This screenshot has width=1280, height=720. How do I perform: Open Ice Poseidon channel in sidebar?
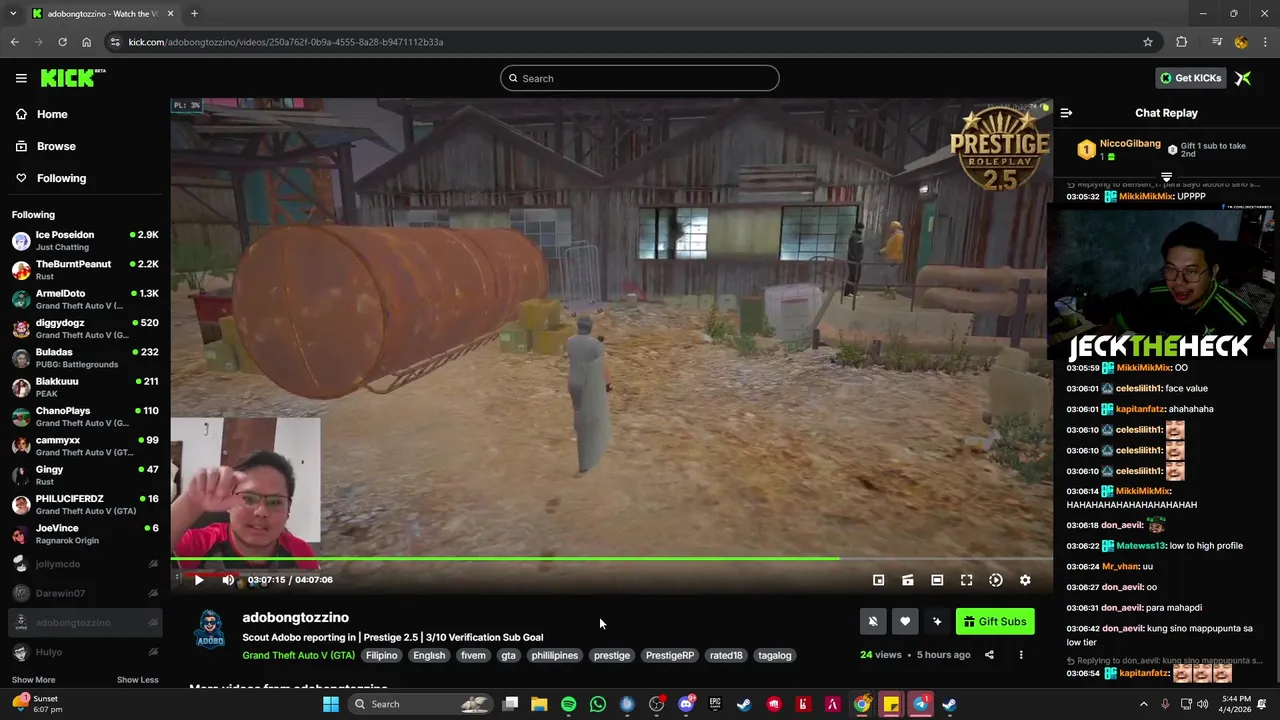click(x=85, y=241)
